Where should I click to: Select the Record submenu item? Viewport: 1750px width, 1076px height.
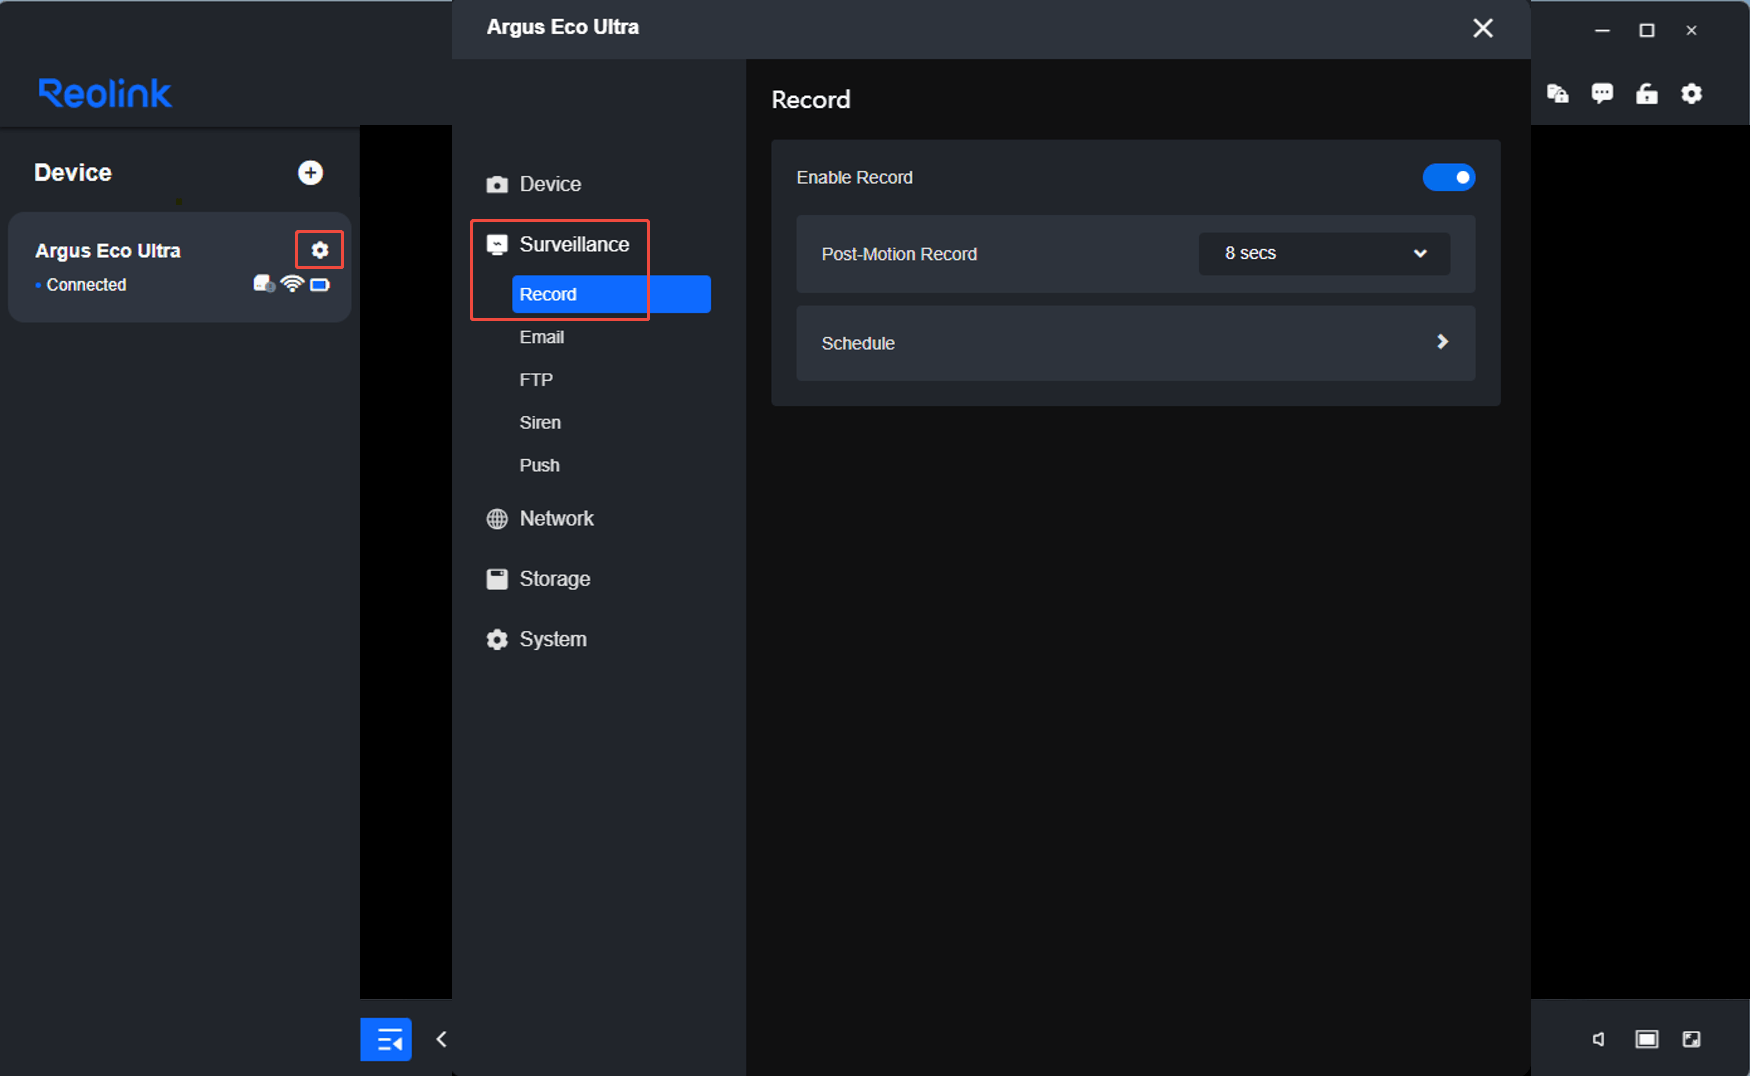[611, 294]
